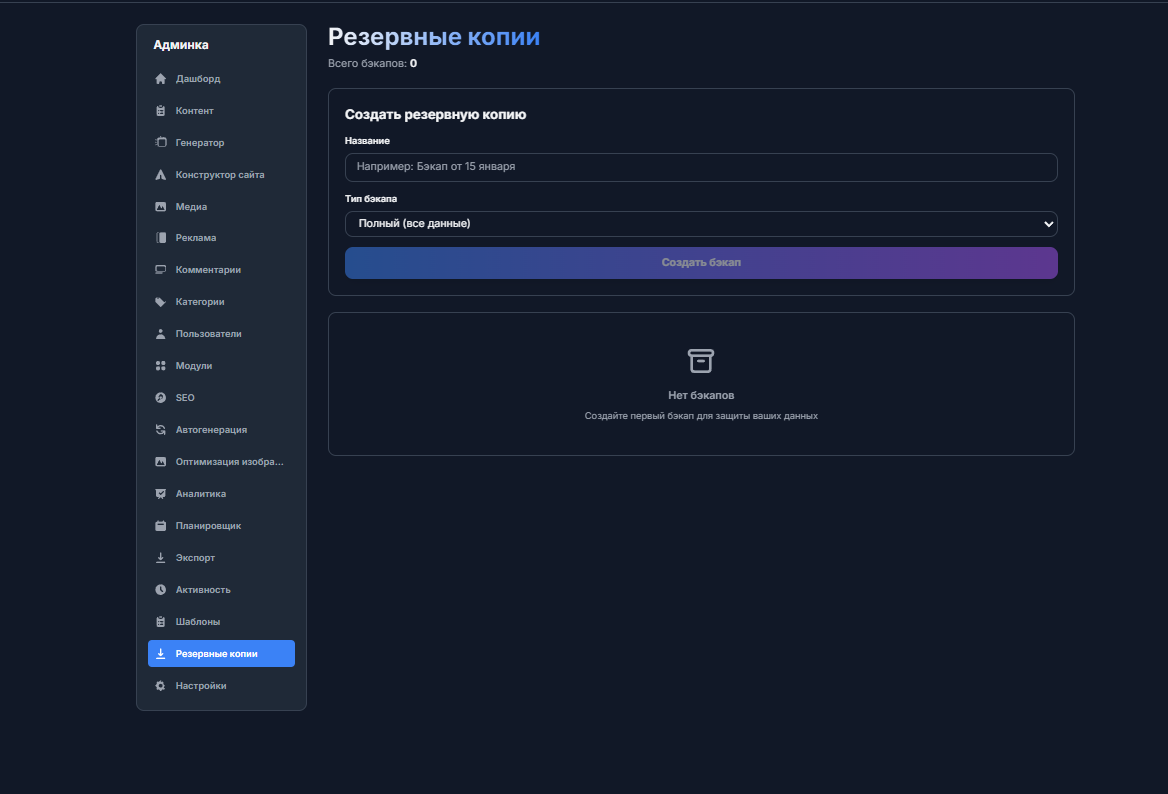Select Экспорт in the sidebar menu
This screenshot has width=1168, height=794.
195,558
